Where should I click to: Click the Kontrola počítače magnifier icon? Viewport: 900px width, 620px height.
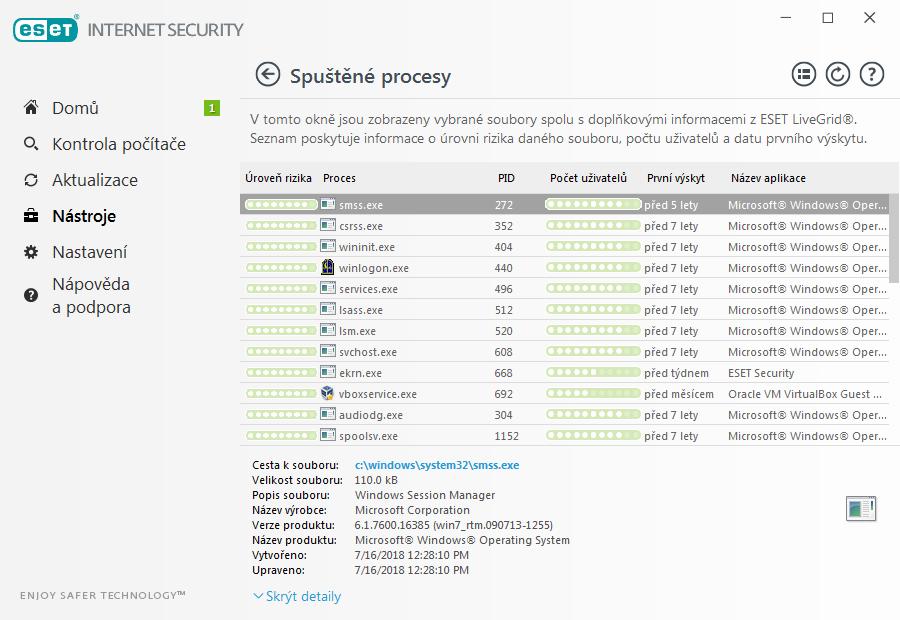[x=31, y=144]
